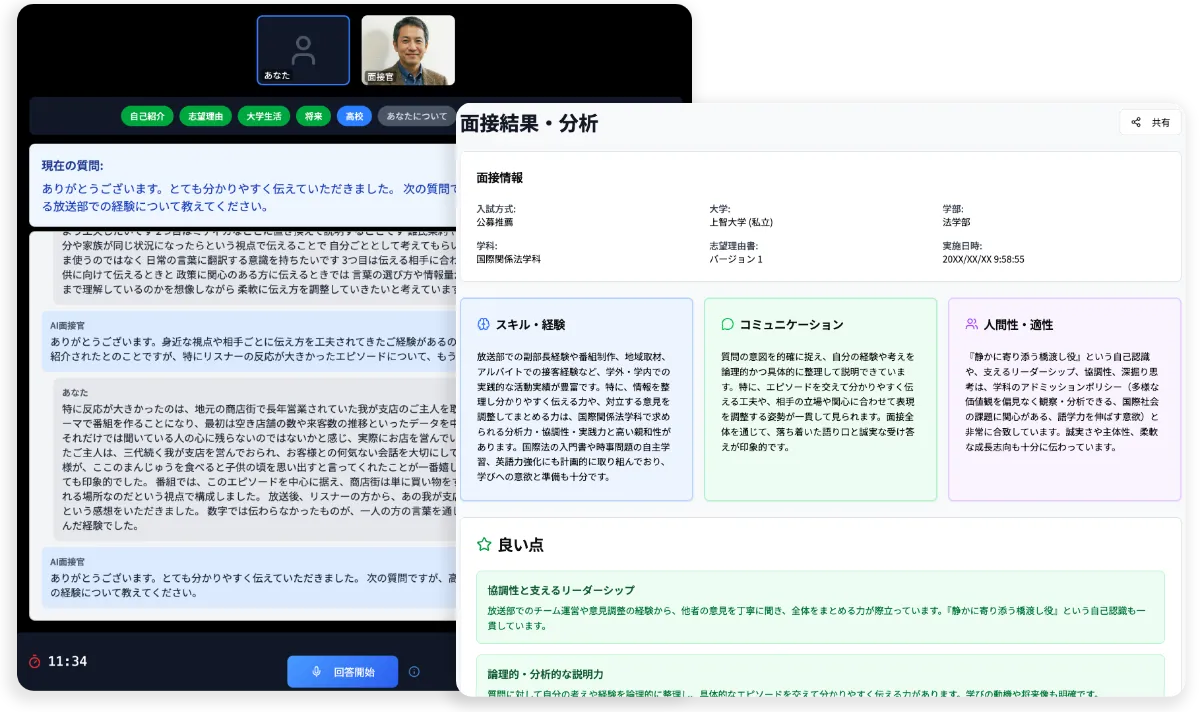This screenshot has width=1200, height=712.
Task: Select the 志望理由 topic tab
Action: tap(206, 117)
